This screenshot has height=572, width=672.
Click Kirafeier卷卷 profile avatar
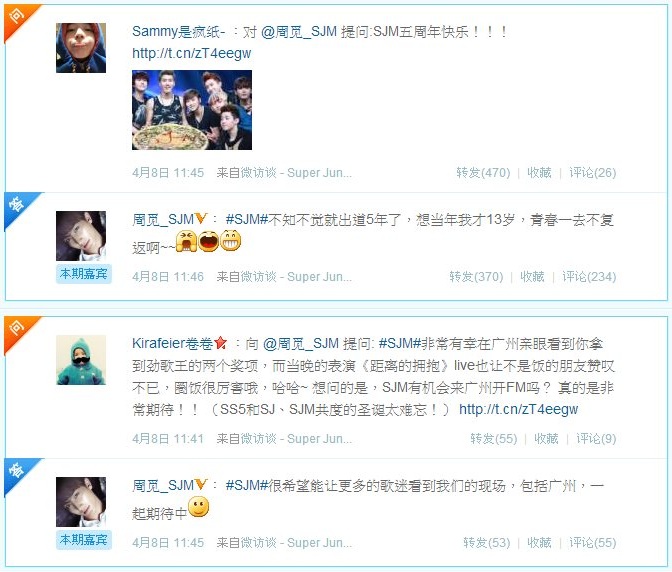pyautogui.click(x=81, y=360)
